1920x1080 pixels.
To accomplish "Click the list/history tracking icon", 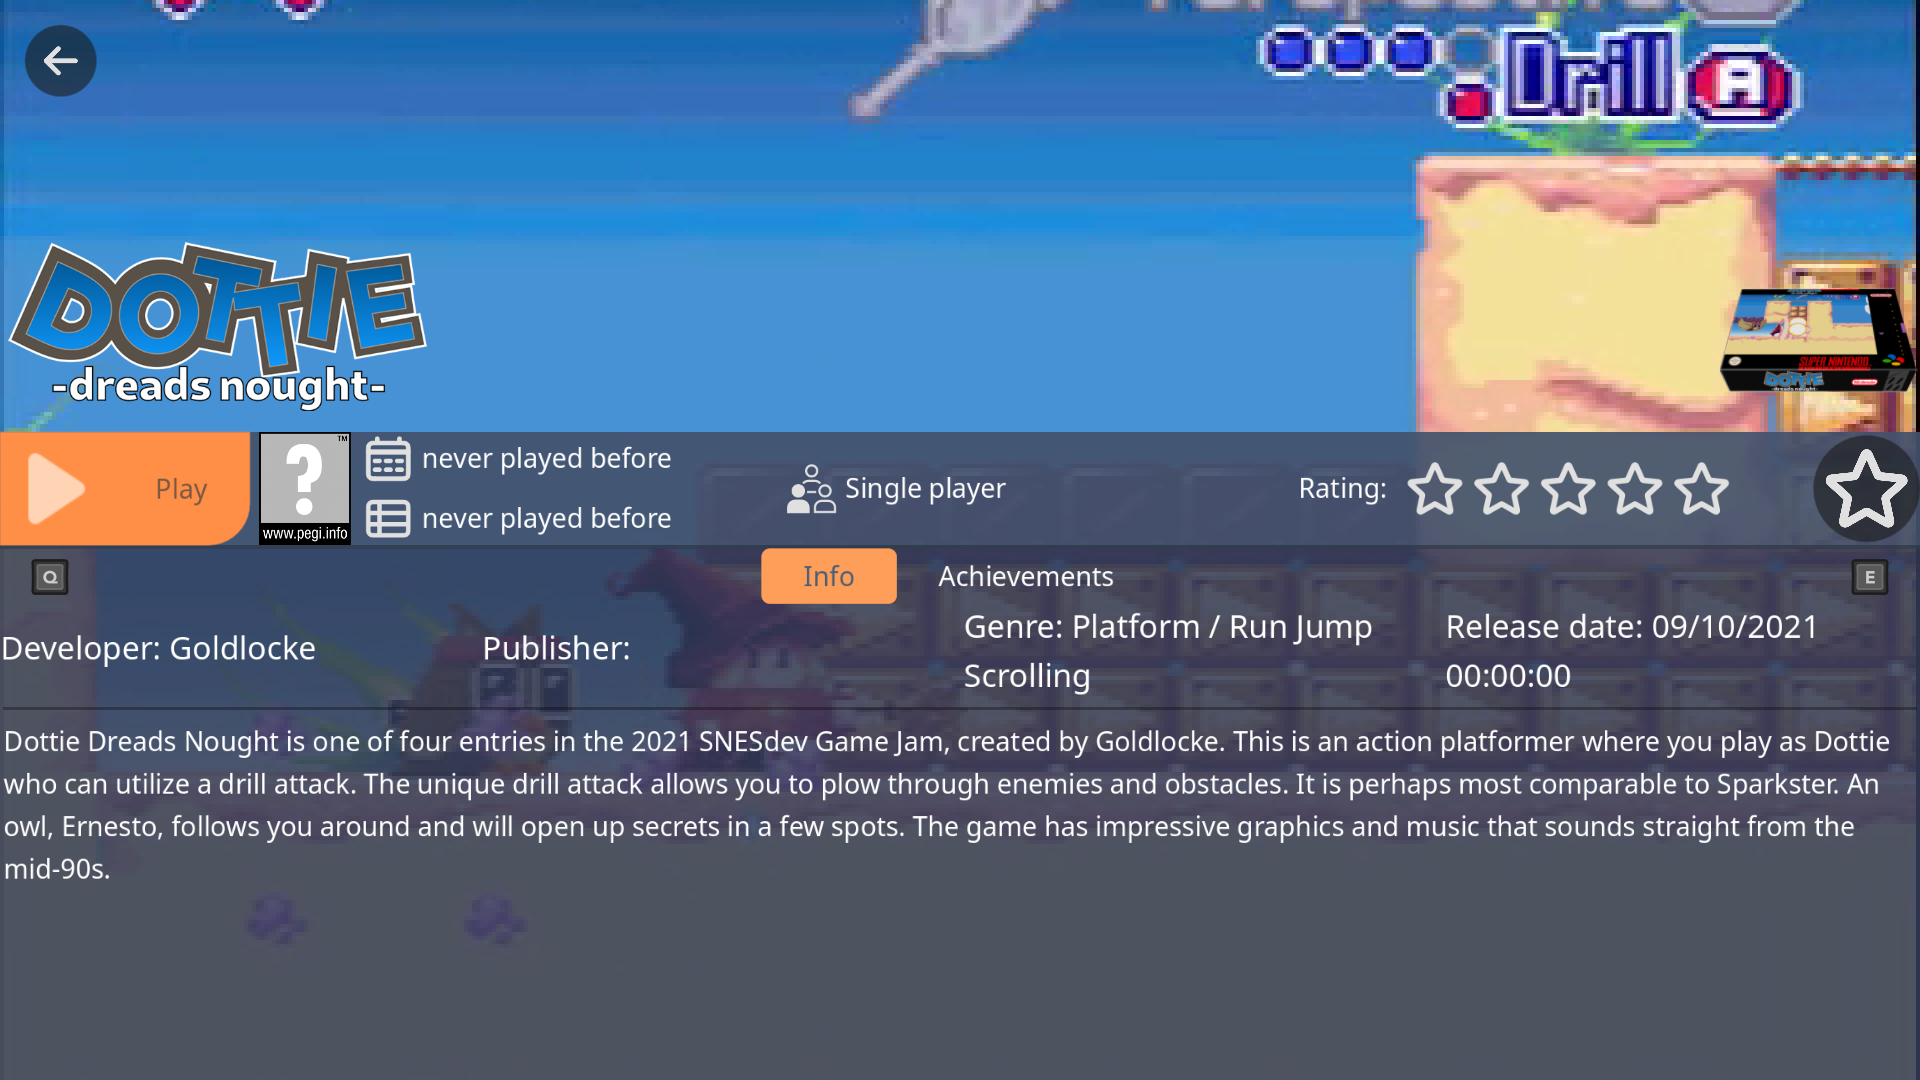I will pos(388,517).
